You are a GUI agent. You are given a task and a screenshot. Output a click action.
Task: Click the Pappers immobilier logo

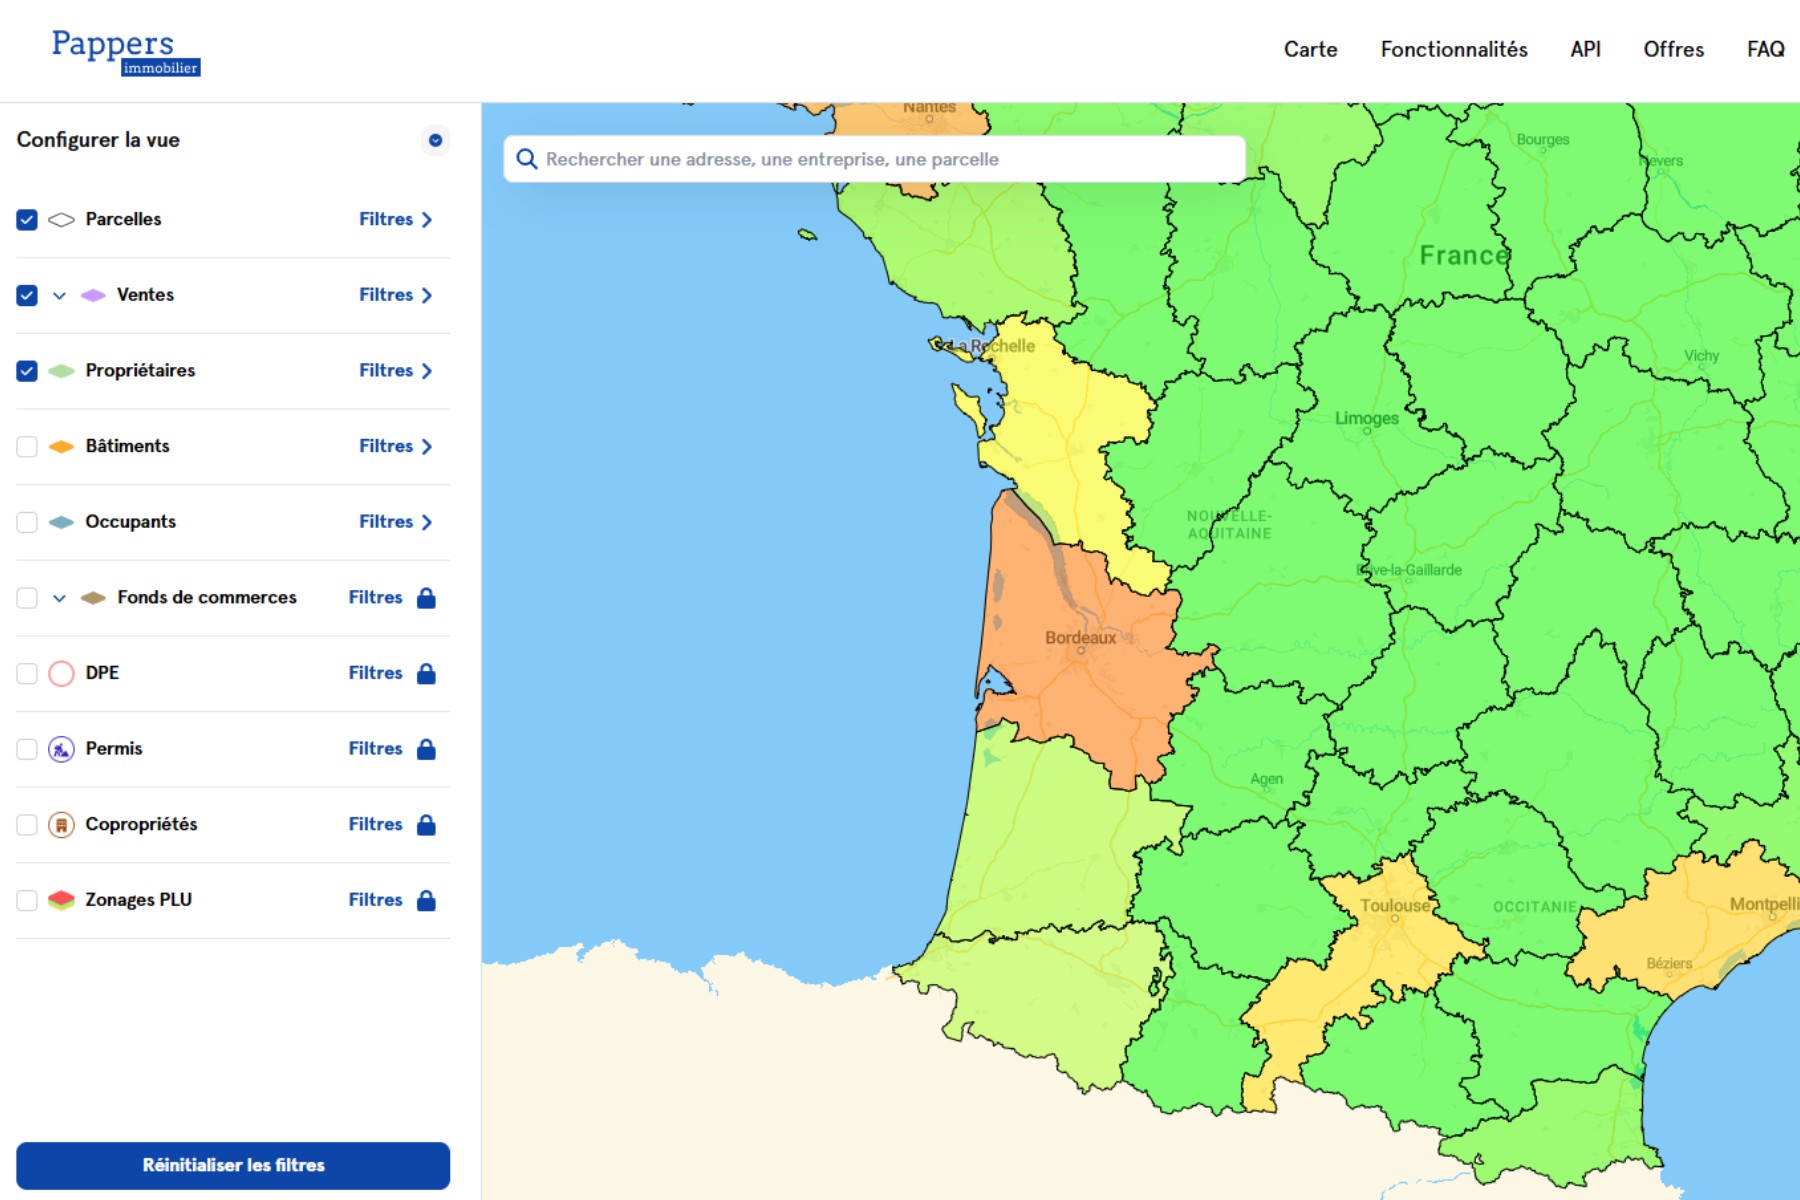tap(125, 51)
